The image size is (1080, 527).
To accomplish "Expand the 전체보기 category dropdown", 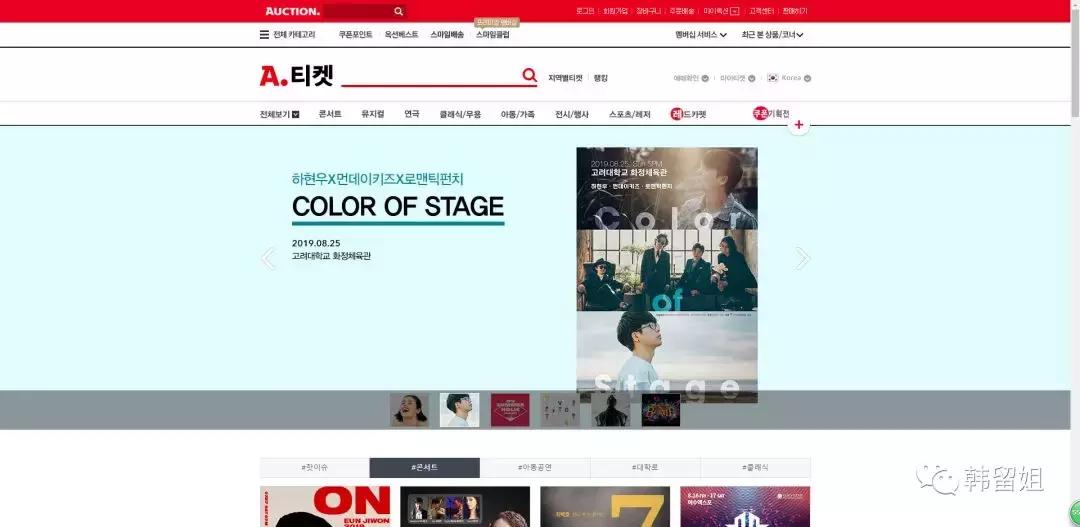I will point(280,114).
